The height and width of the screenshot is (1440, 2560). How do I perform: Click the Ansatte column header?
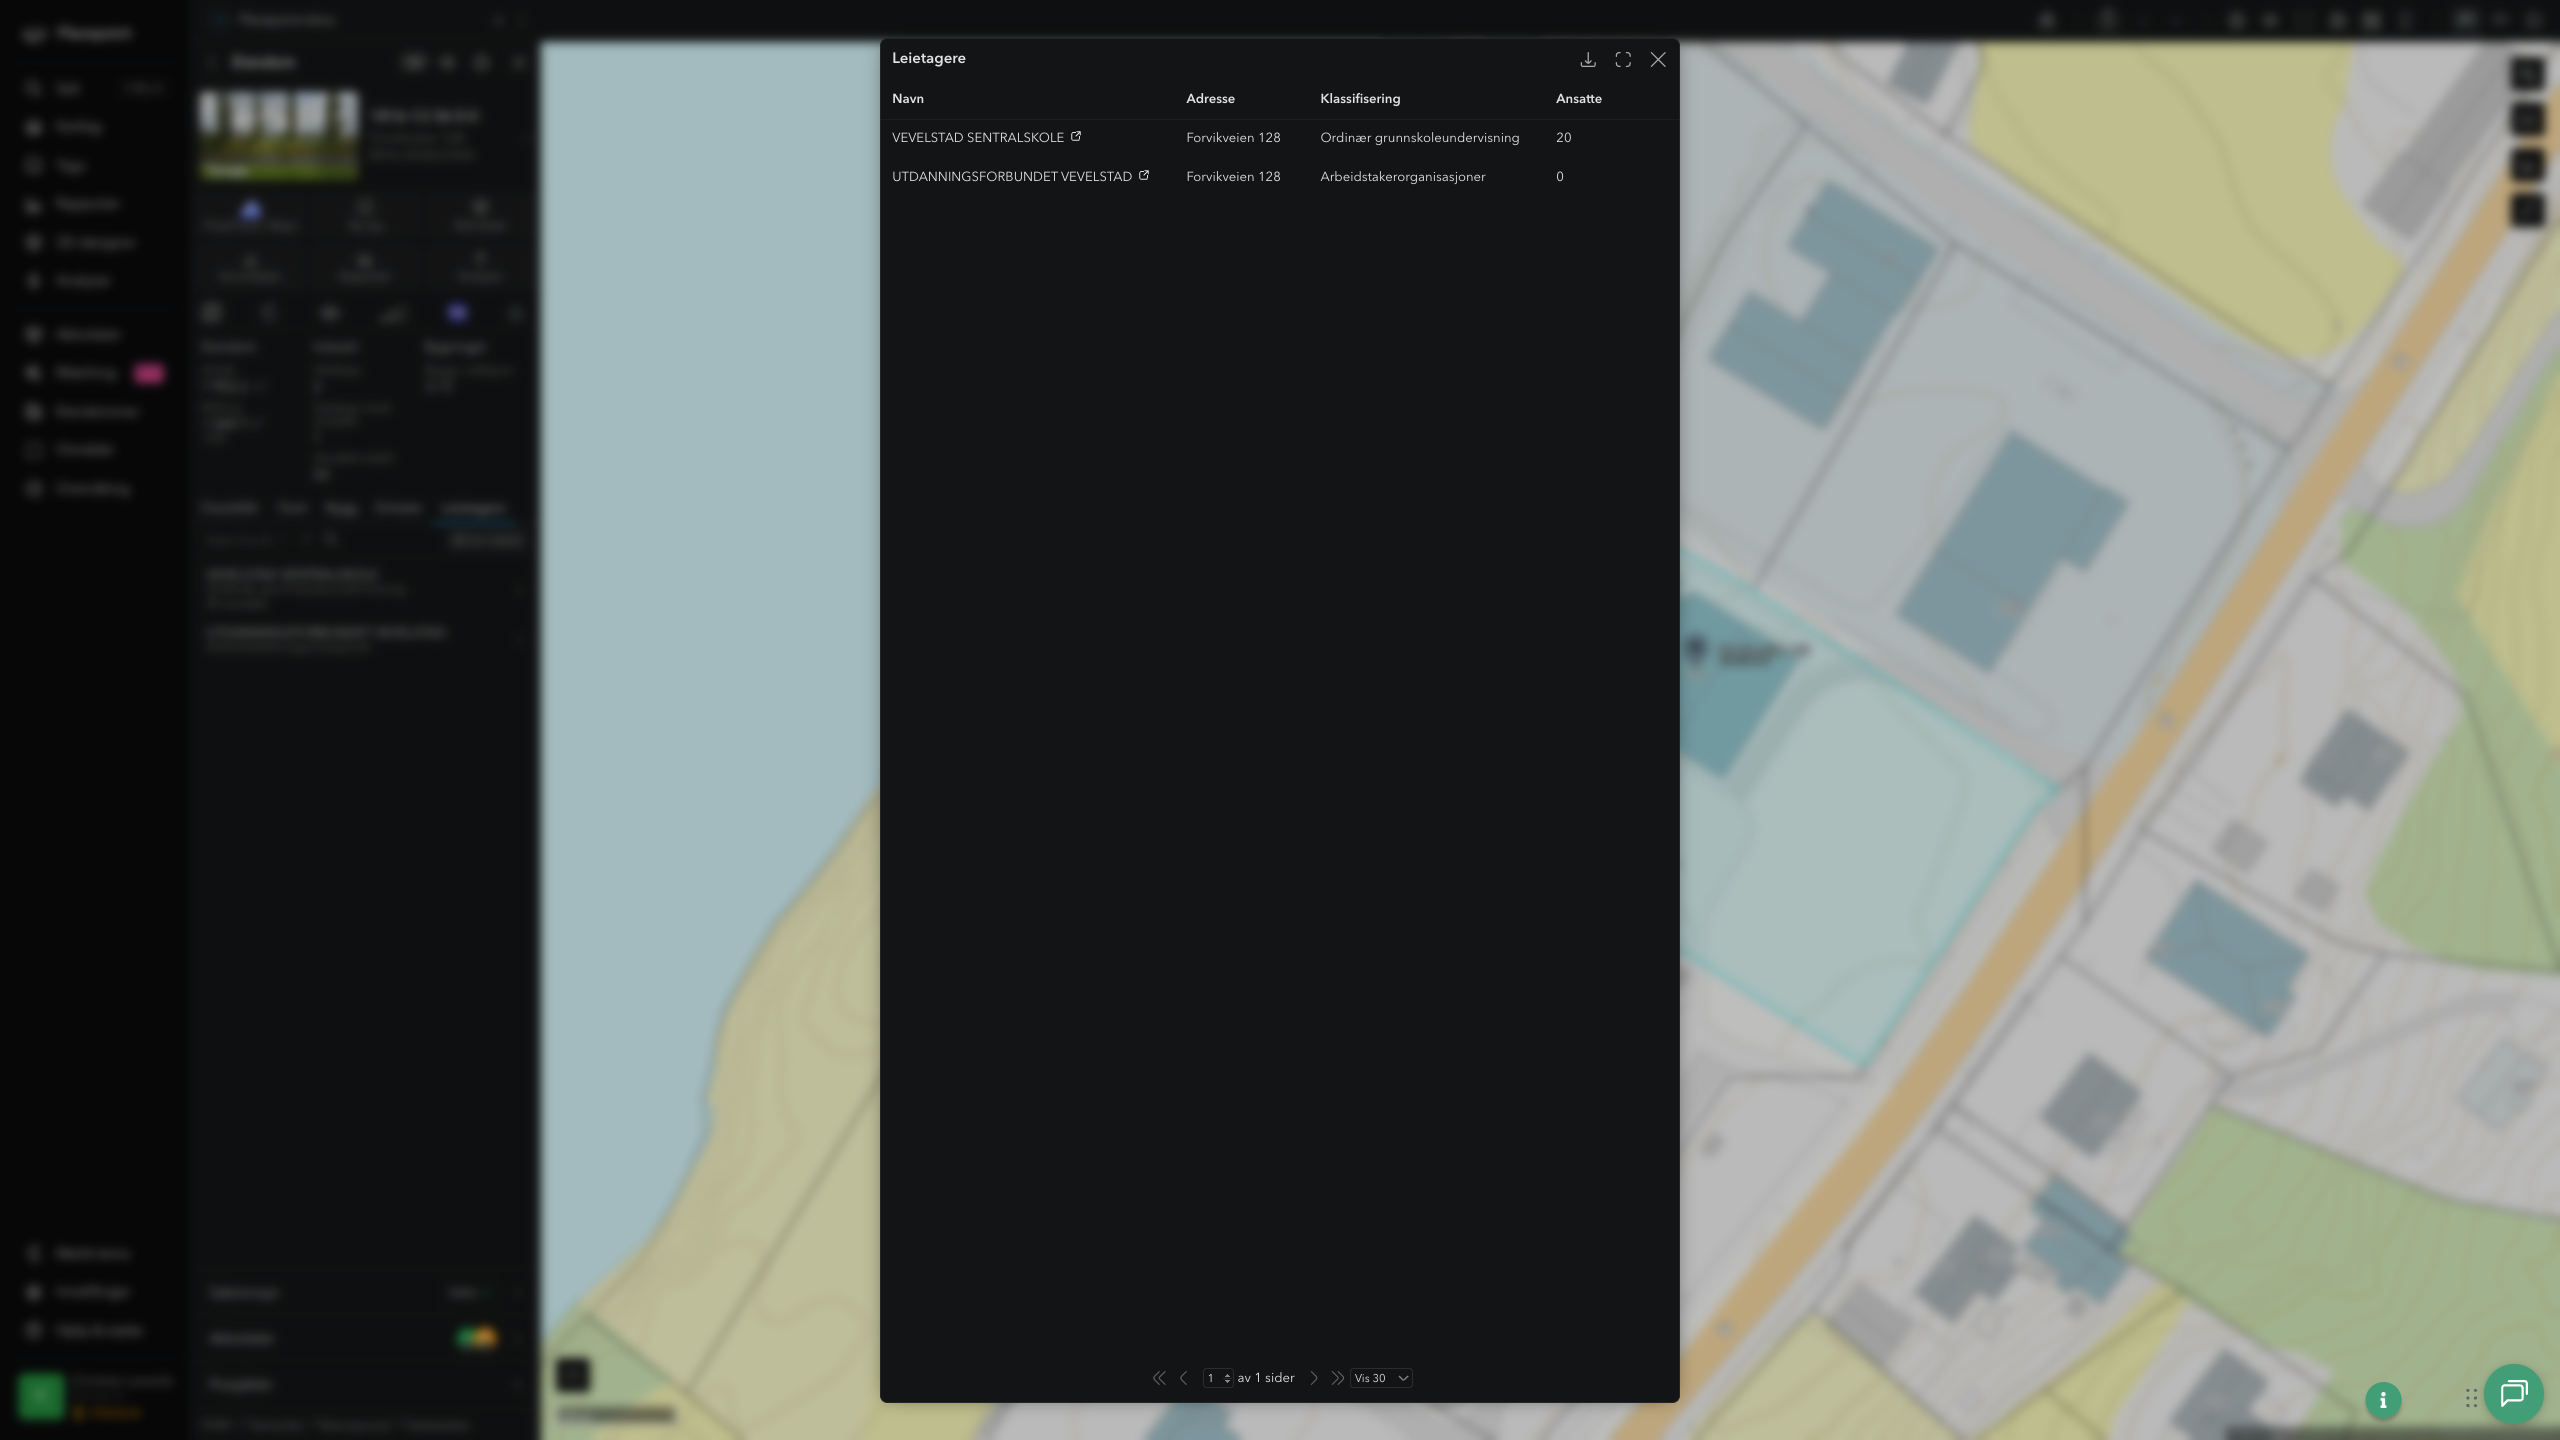[1579, 99]
